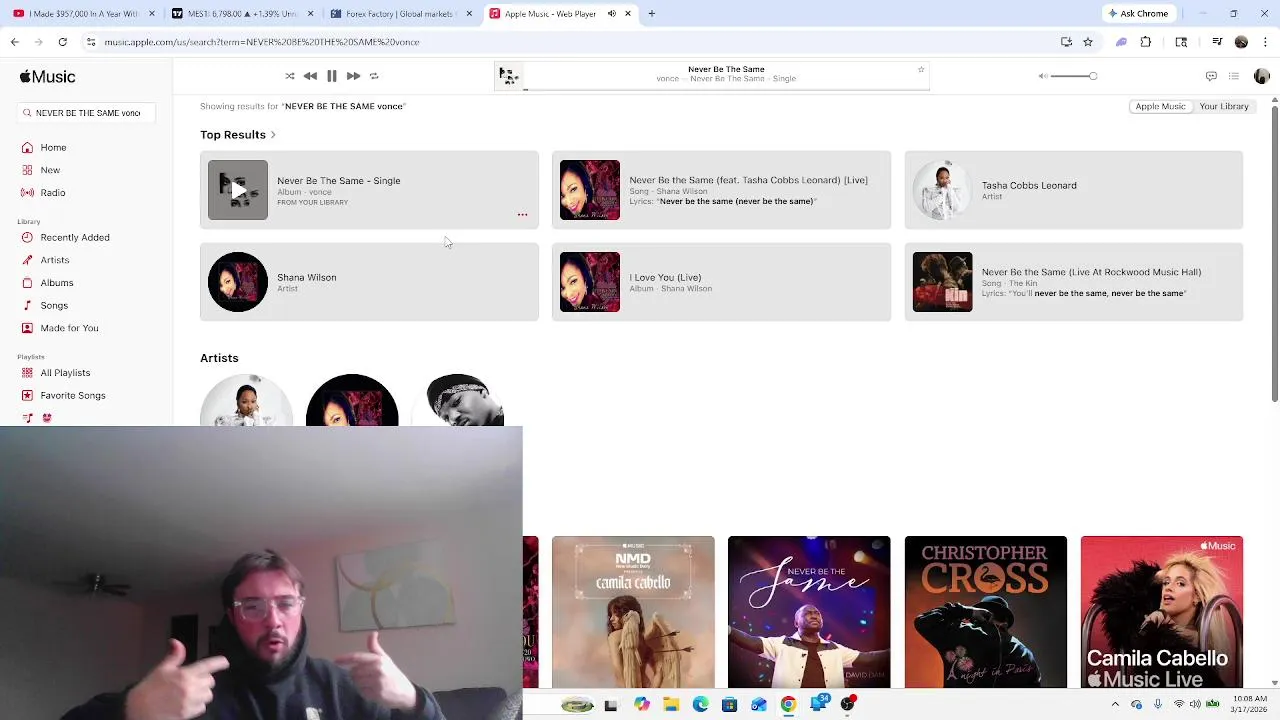Skip to the next track
The width and height of the screenshot is (1280, 720).
[353, 76]
